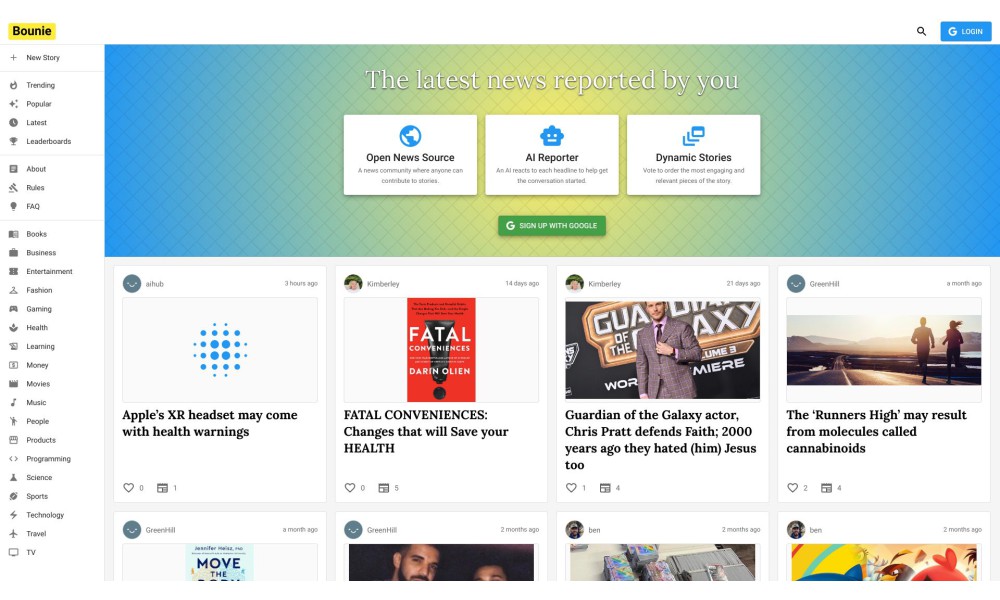Click the Science category icon
Screen dimensions: 1000x600
point(13,477)
